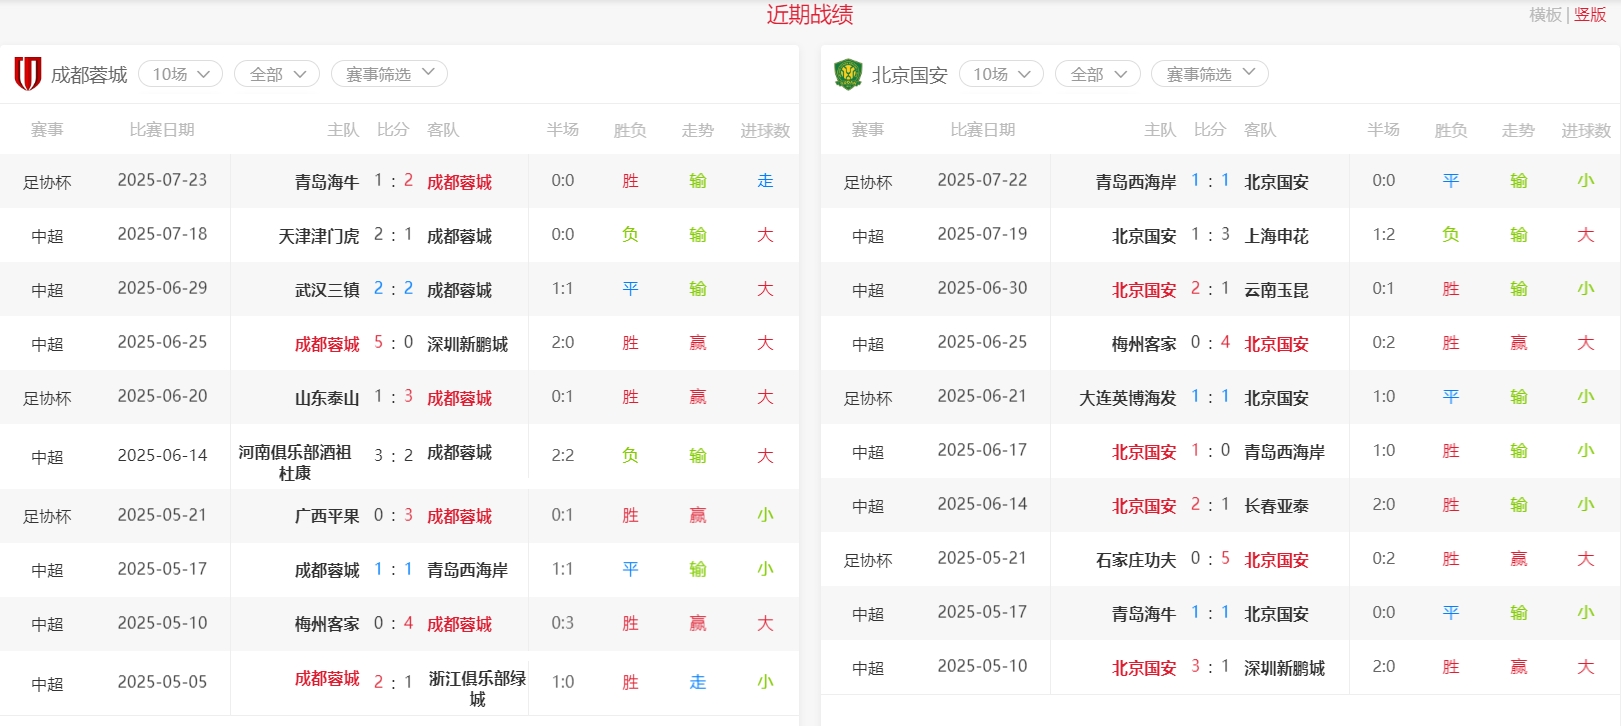Click 天津津门虎 team name link
1621x726 pixels.
[318, 236]
